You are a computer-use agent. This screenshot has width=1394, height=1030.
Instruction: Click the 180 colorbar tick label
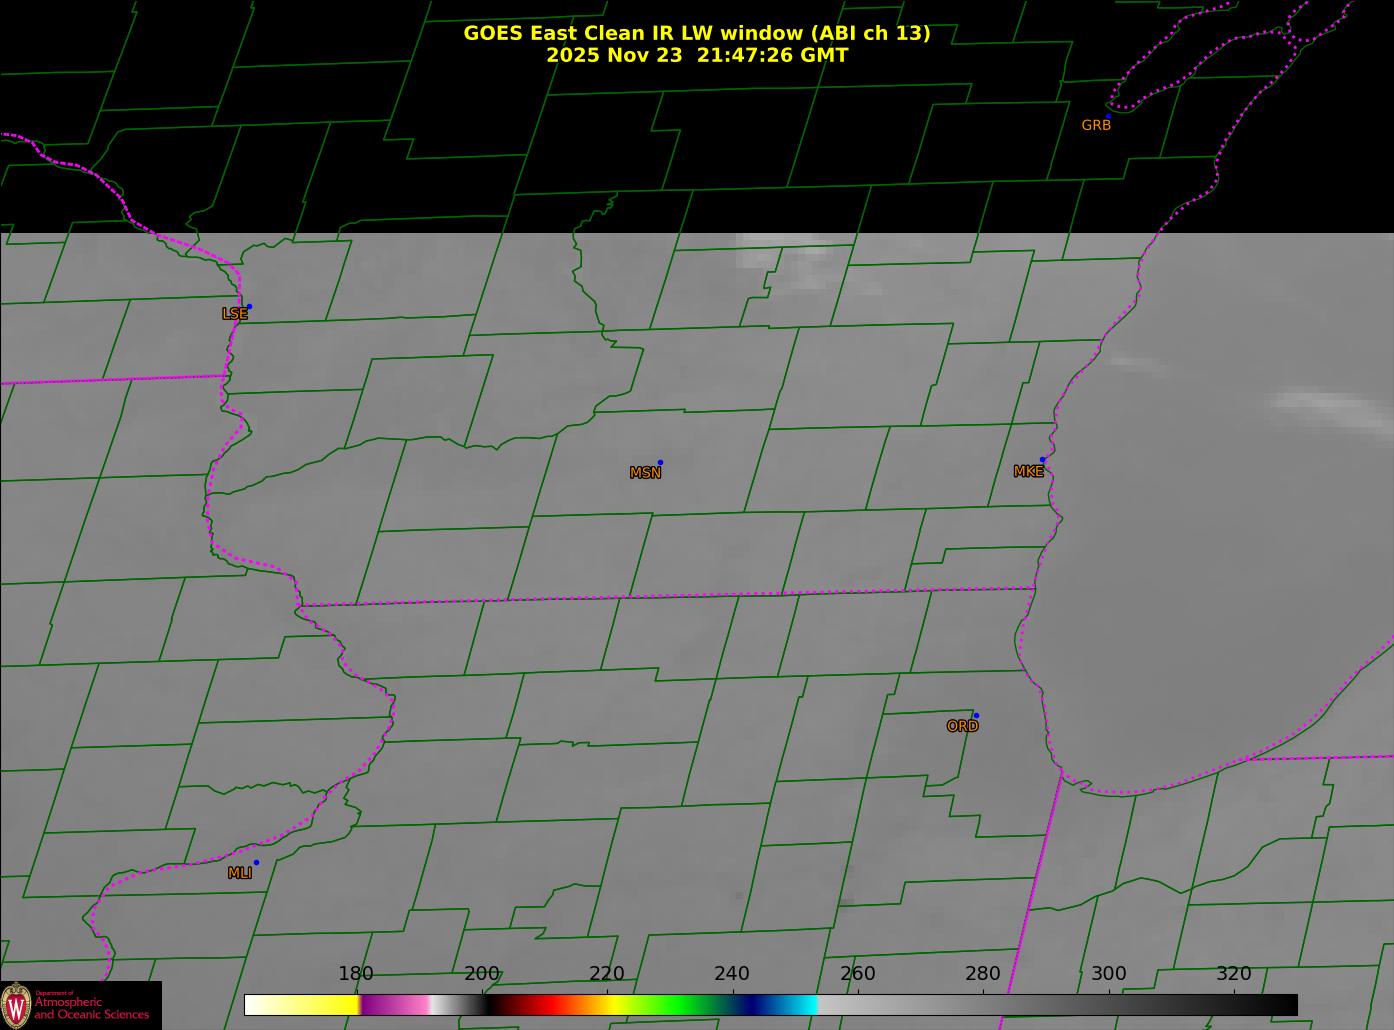[355, 974]
